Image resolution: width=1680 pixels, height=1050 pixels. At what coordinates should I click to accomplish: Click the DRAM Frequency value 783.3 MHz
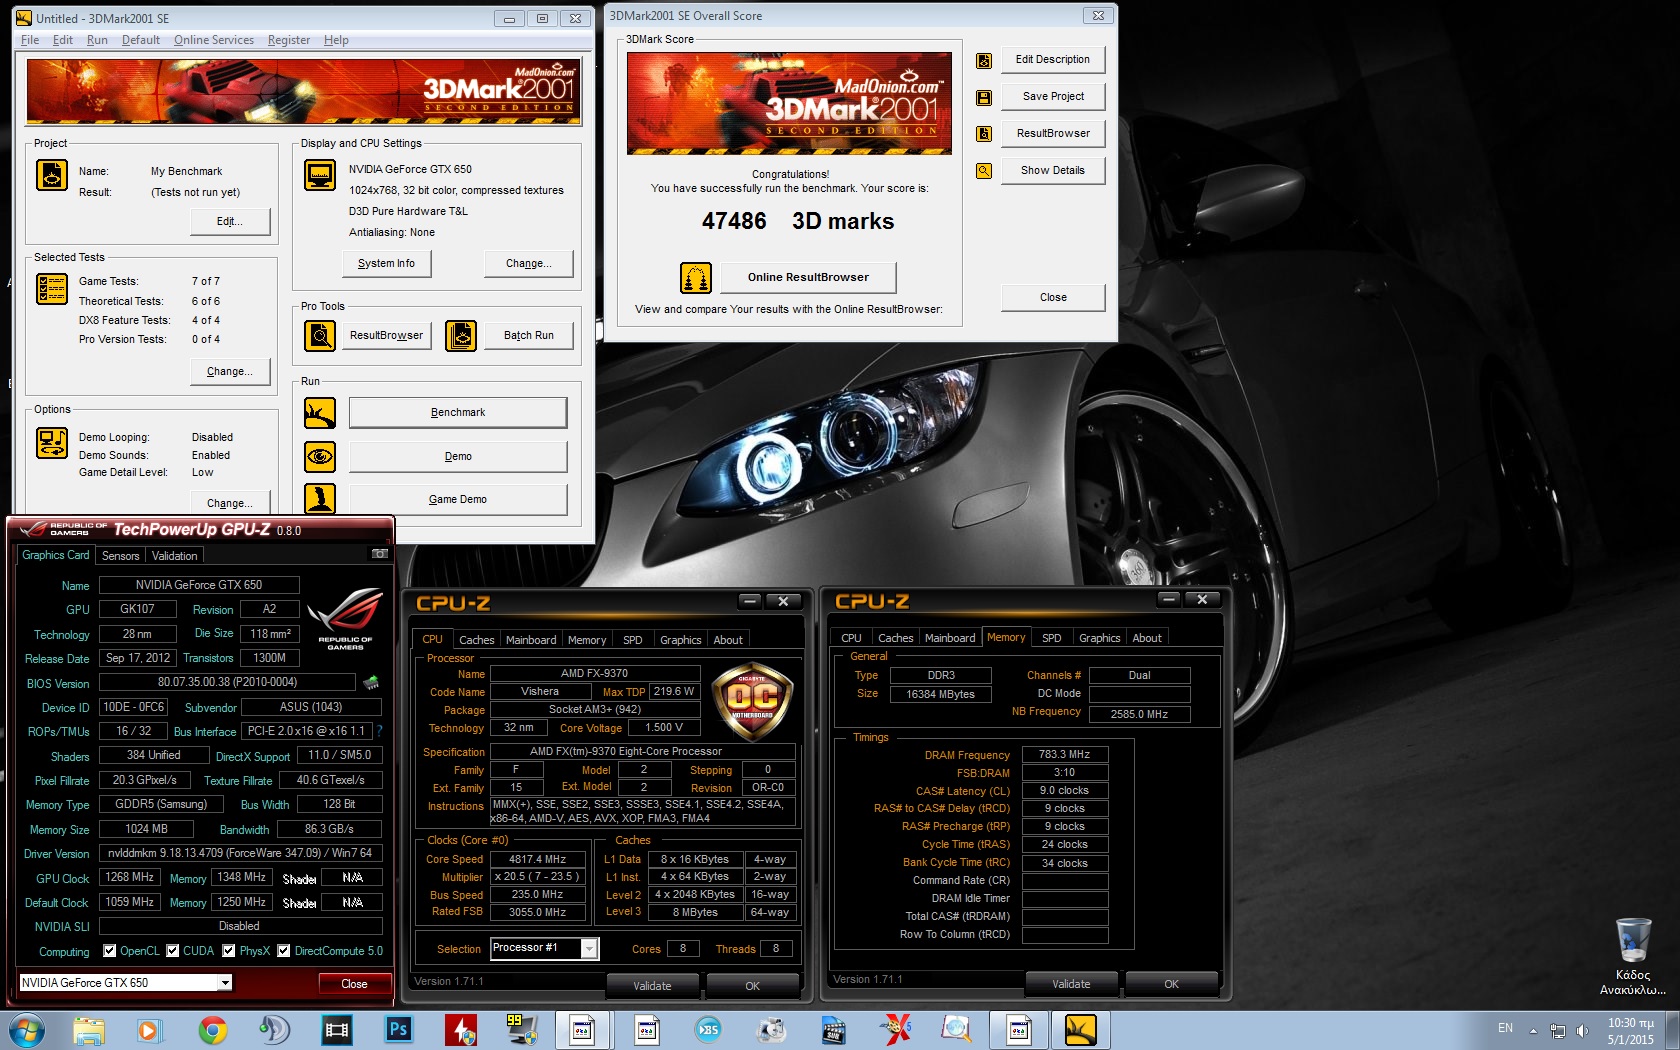[x=1064, y=755]
